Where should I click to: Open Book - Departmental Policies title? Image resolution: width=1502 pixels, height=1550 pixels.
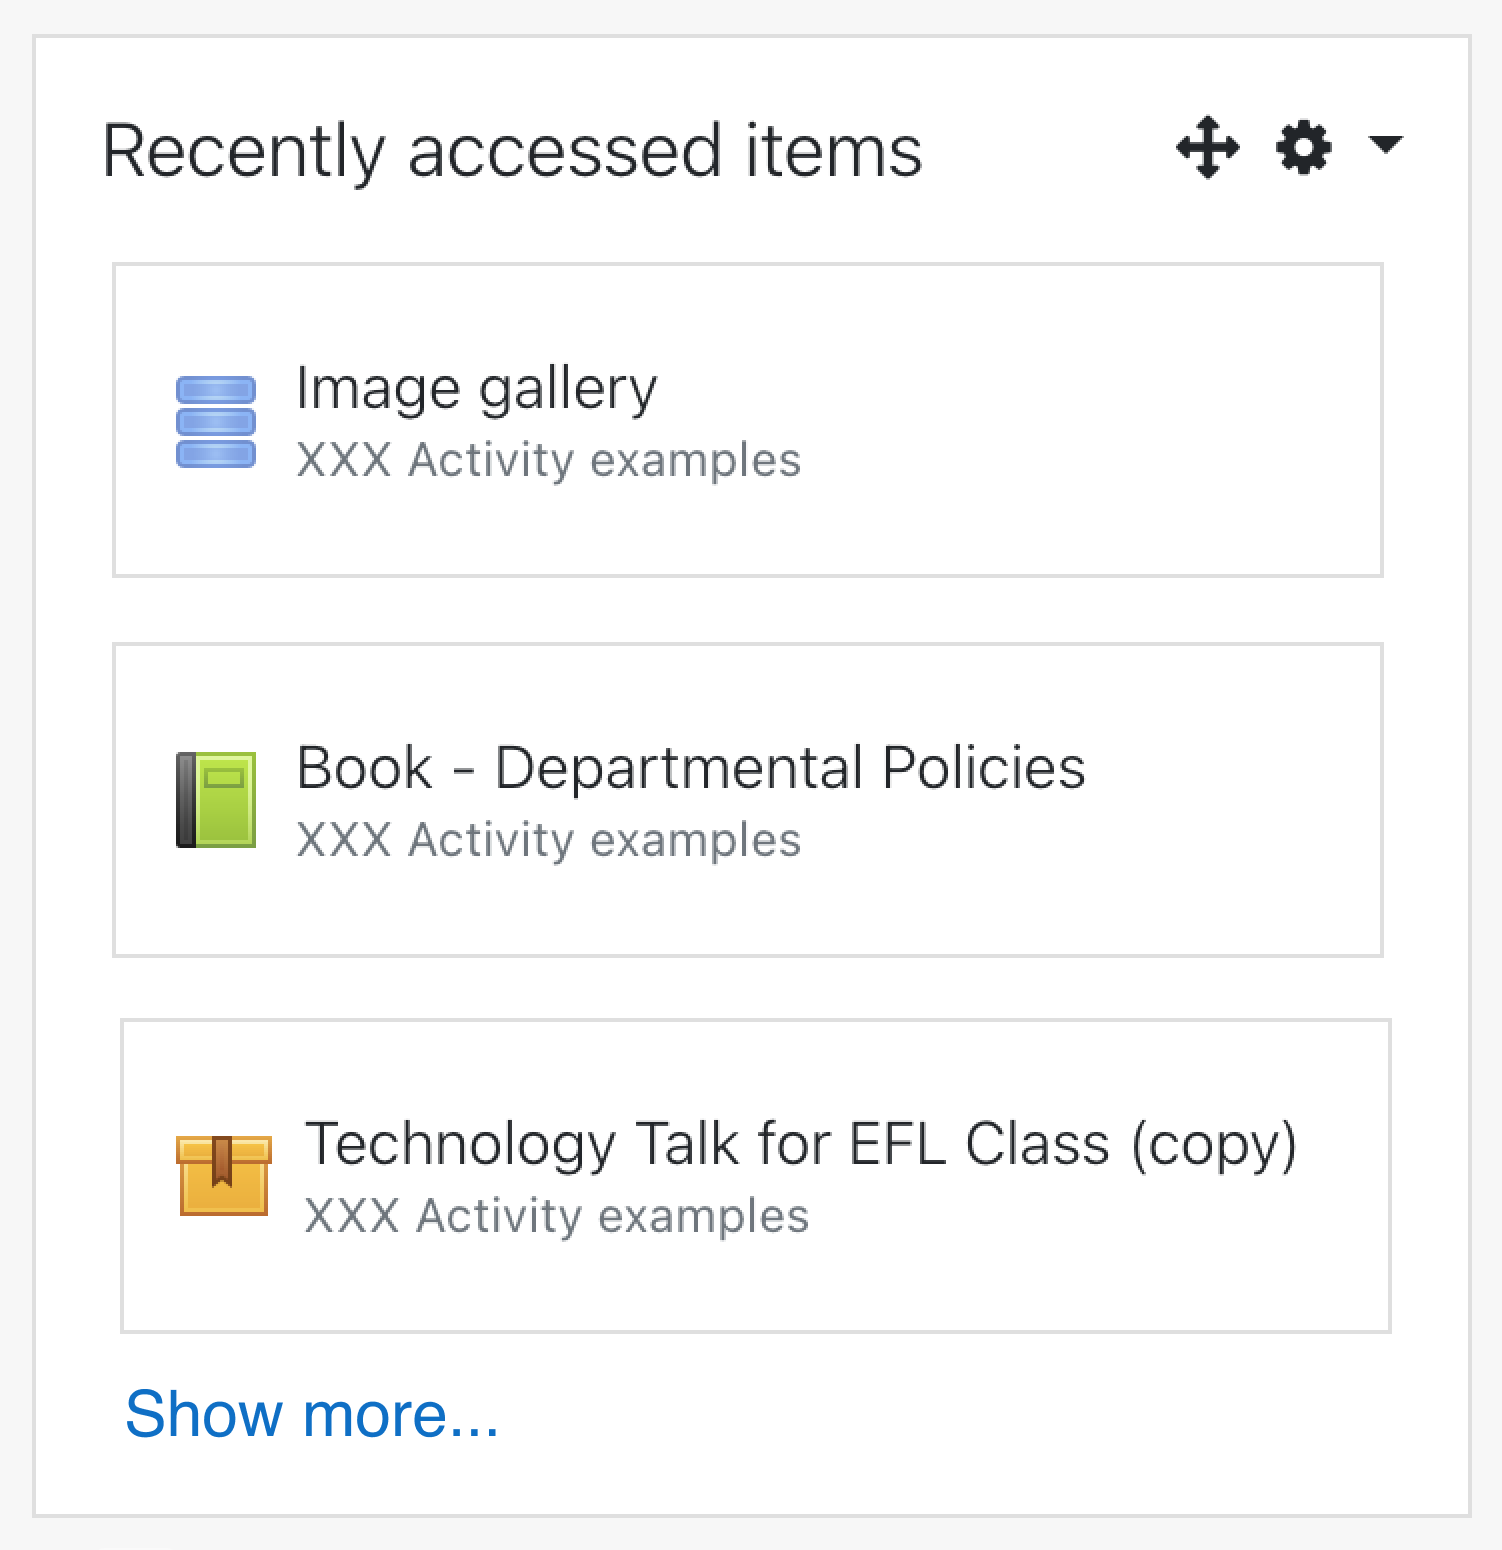coord(691,768)
